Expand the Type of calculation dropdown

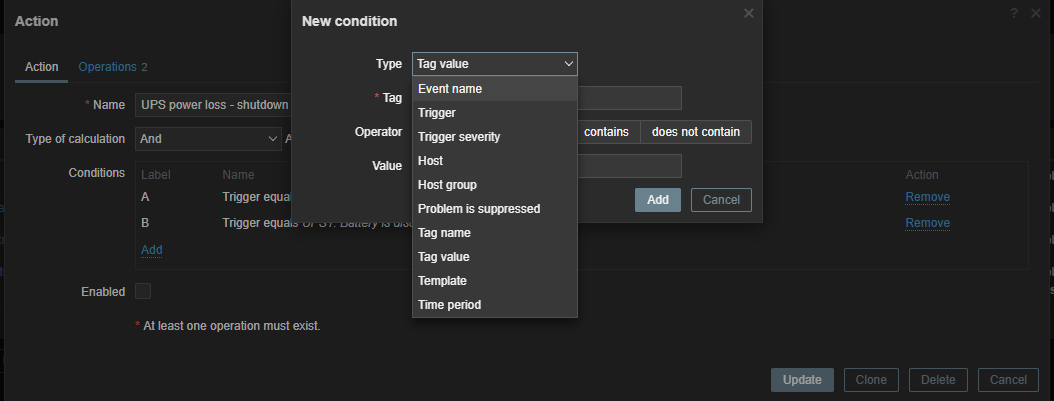click(x=208, y=139)
